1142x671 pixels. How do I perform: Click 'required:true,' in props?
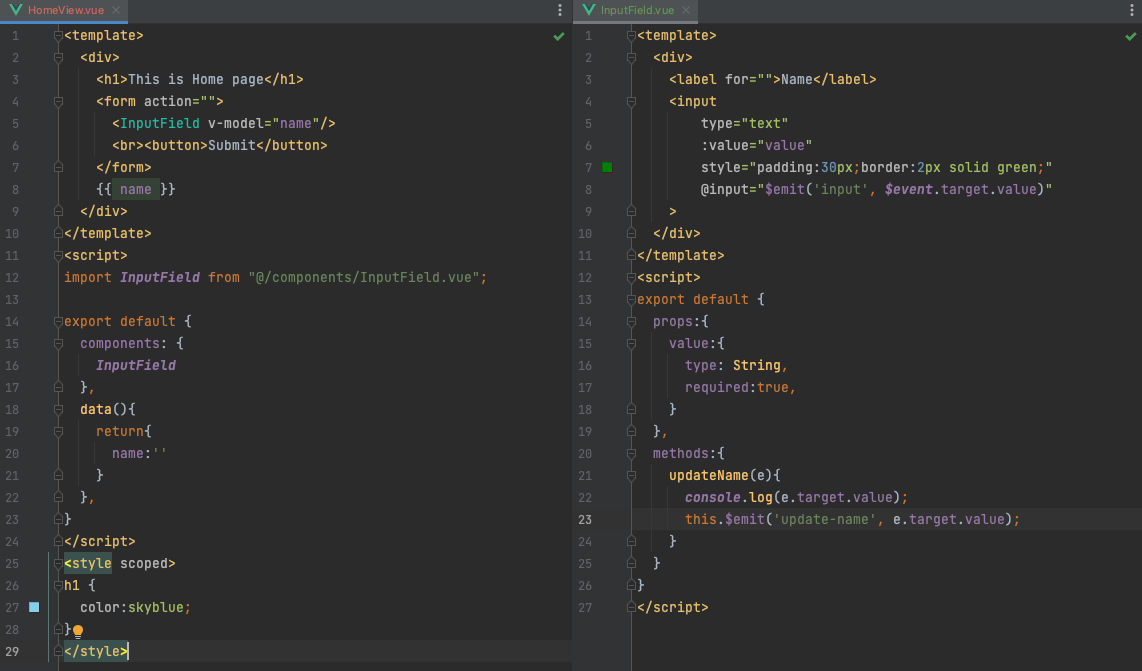click(x=740, y=388)
